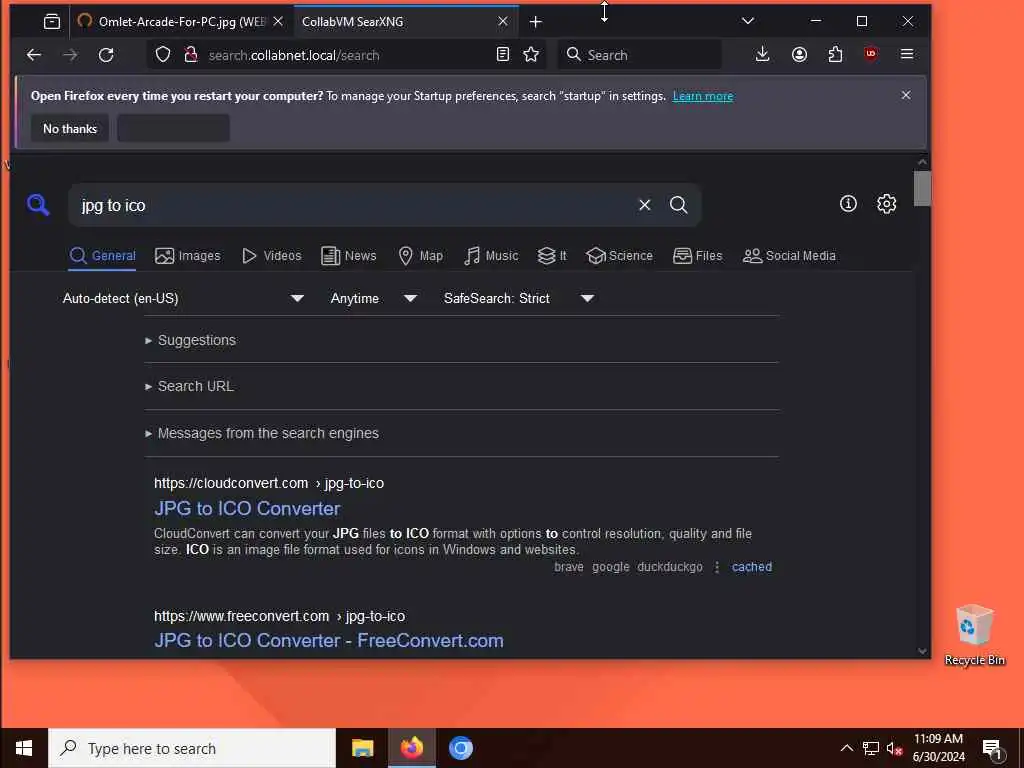This screenshot has height=768, width=1024.
Task: Switch to Omlet-Arcade-For-PC.jpg tab
Action: point(182,22)
